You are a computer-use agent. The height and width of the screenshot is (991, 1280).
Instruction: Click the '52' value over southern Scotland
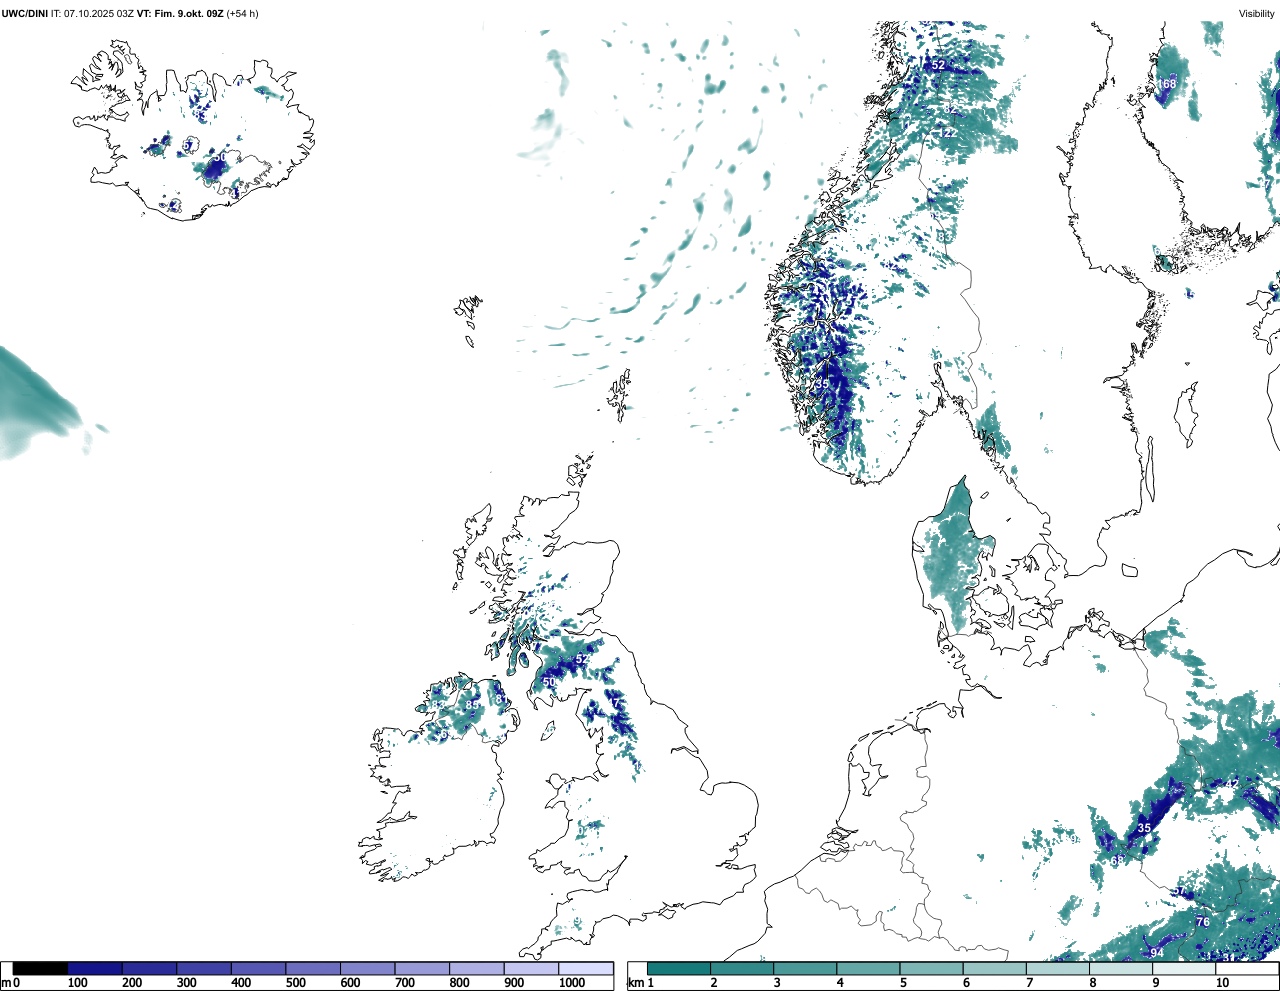581,659
